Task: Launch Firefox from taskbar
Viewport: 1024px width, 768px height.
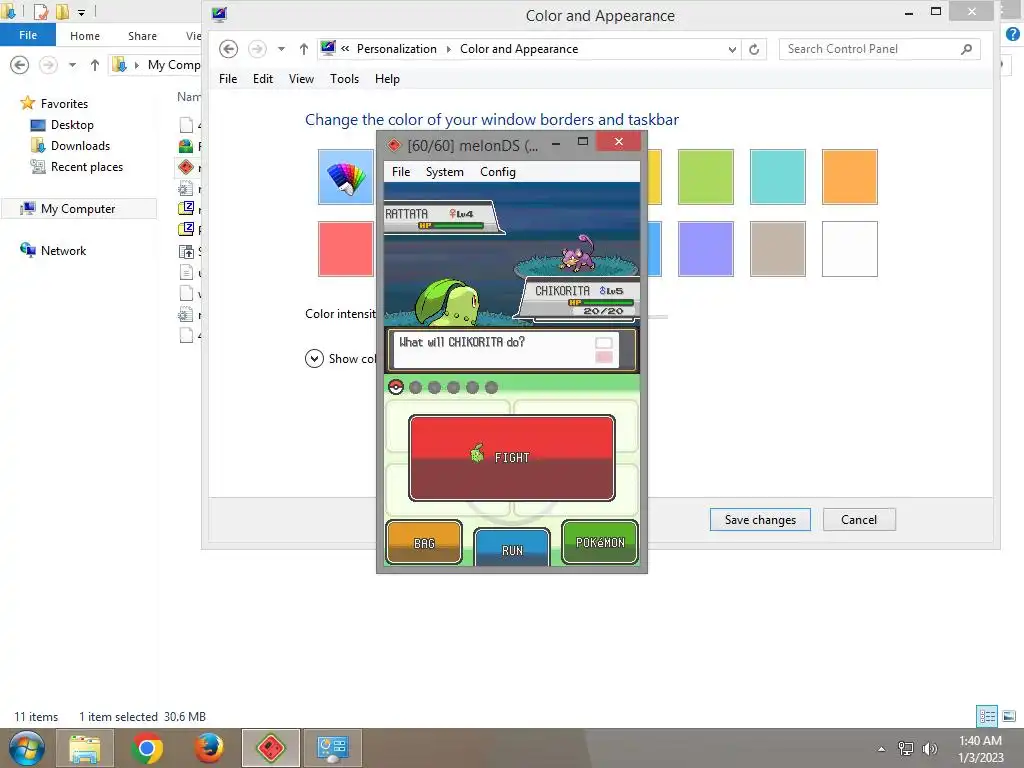Action: (209, 748)
